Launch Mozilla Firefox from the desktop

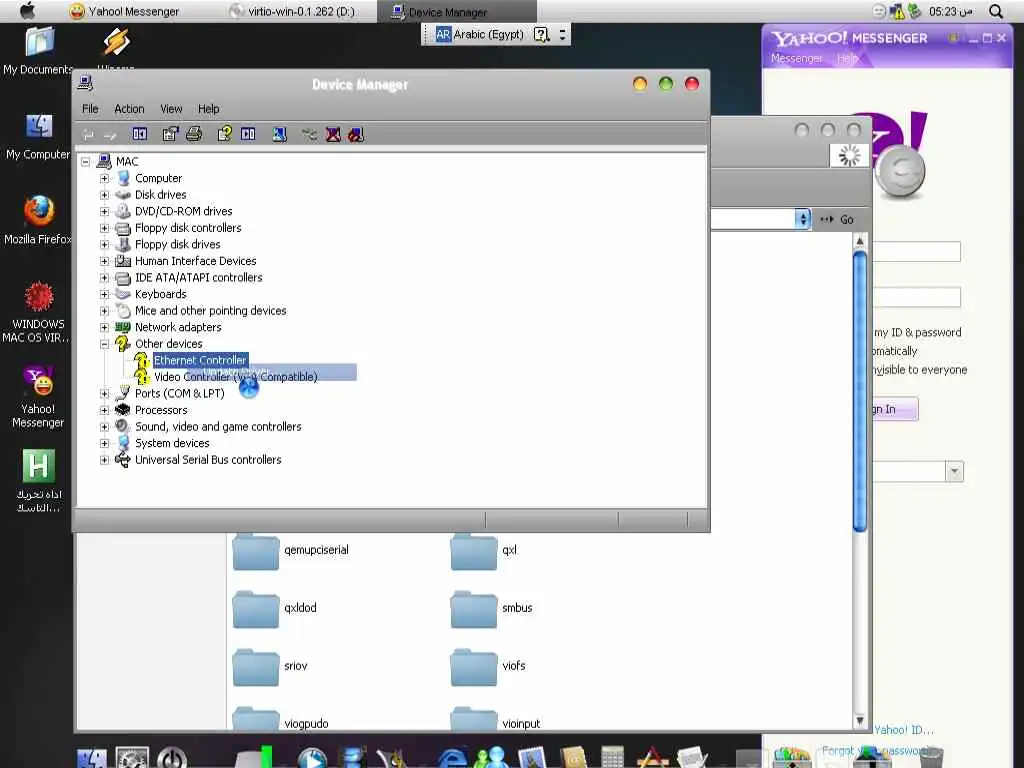[39, 221]
